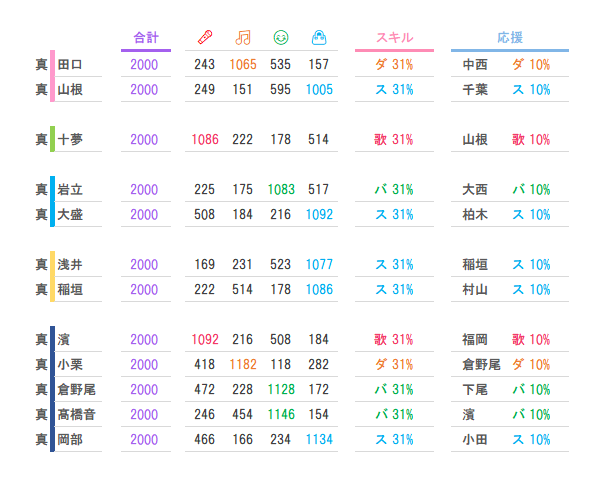Screen dimensions: 601x477
Task: Click the 2000 total in 十夢 row
Action: [144, 139]
